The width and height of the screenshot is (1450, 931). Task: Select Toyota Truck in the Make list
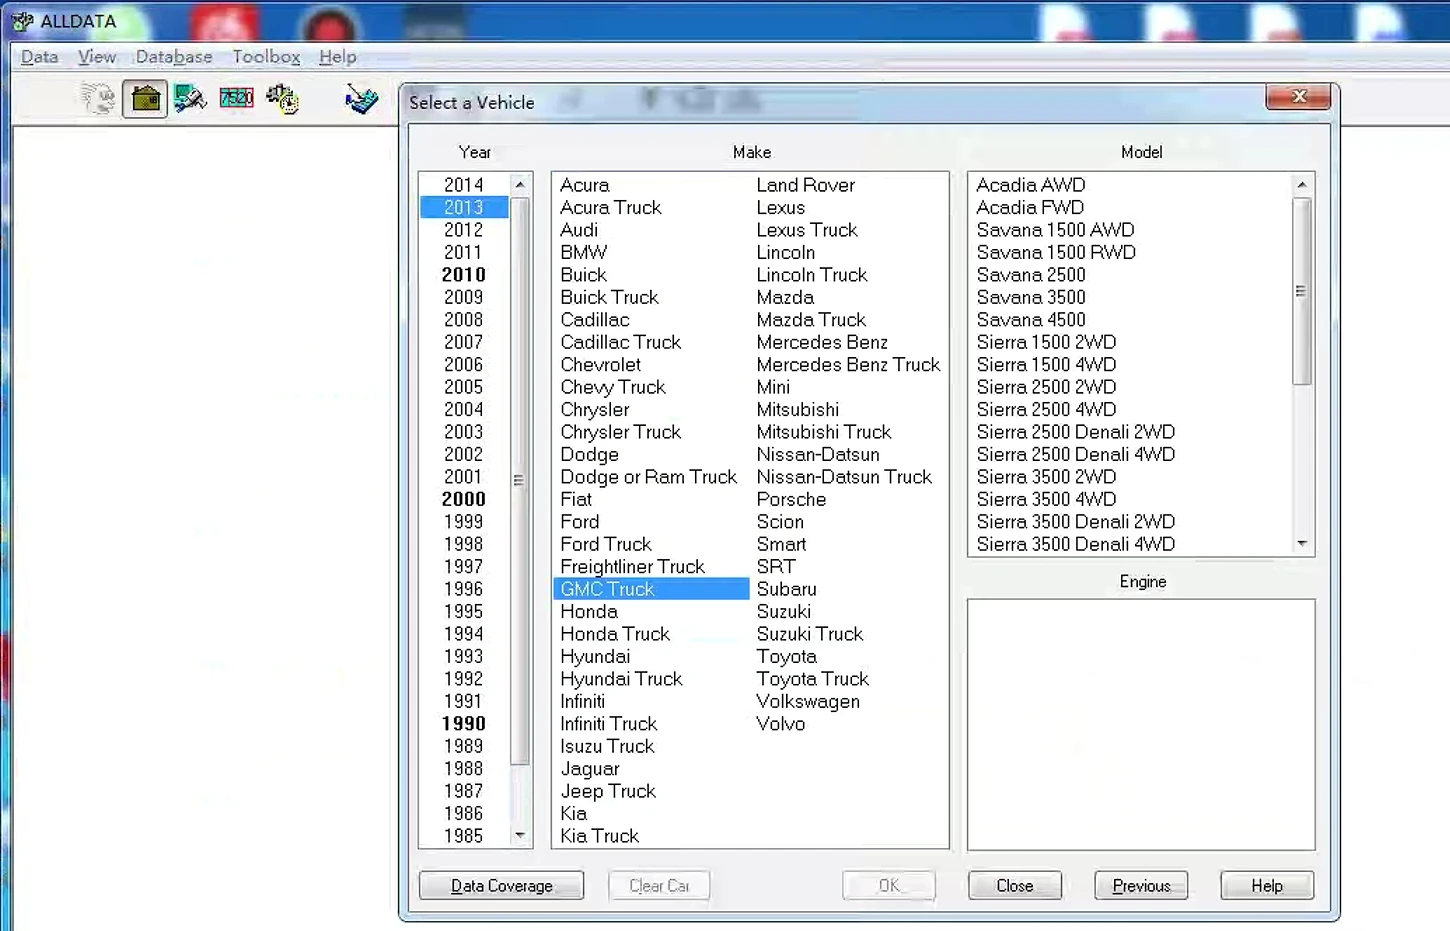coord(812,679)
